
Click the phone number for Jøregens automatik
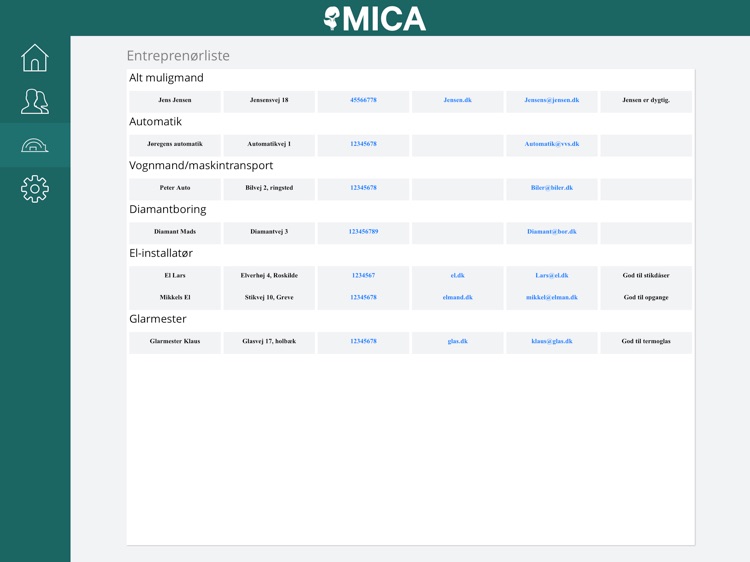click(x=363, y=143)
